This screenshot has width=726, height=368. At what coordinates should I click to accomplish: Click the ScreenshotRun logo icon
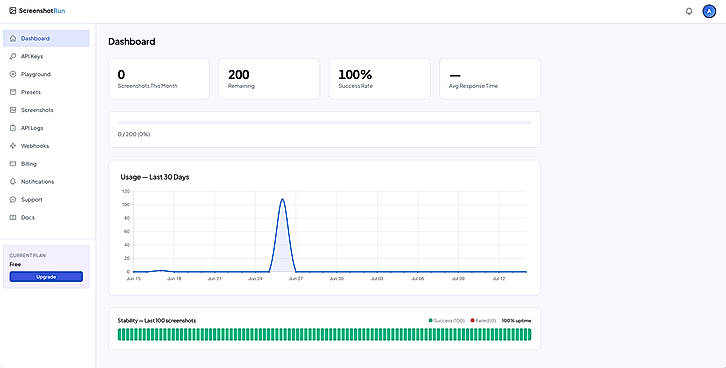pyautogui.click(x=13, y=11)
